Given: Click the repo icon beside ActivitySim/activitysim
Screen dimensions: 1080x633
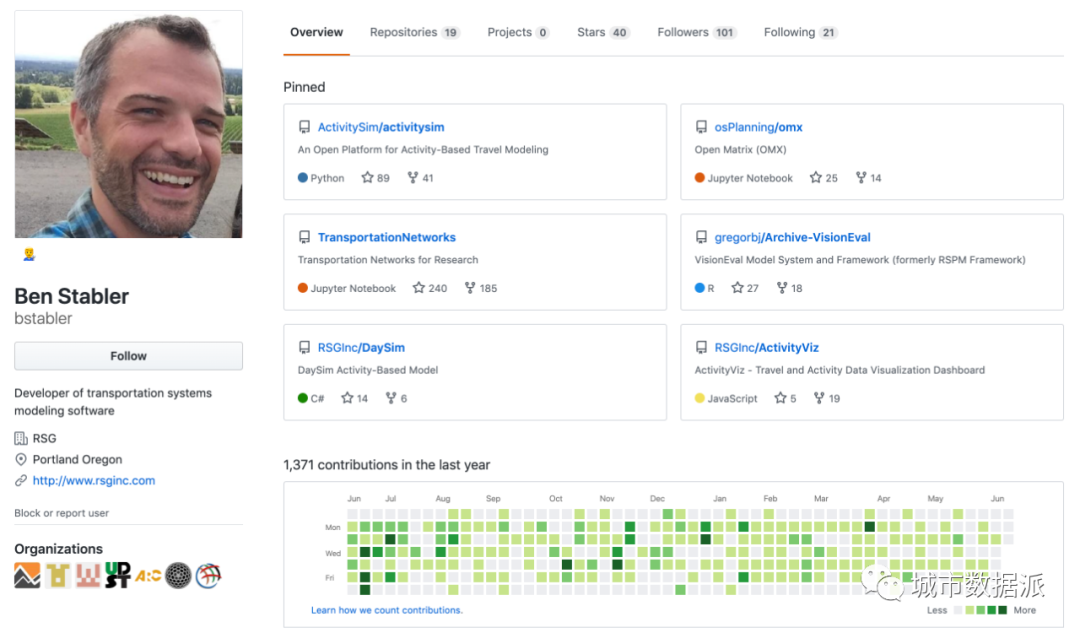Looking at the screenshot, I should (x=304, y=127).
